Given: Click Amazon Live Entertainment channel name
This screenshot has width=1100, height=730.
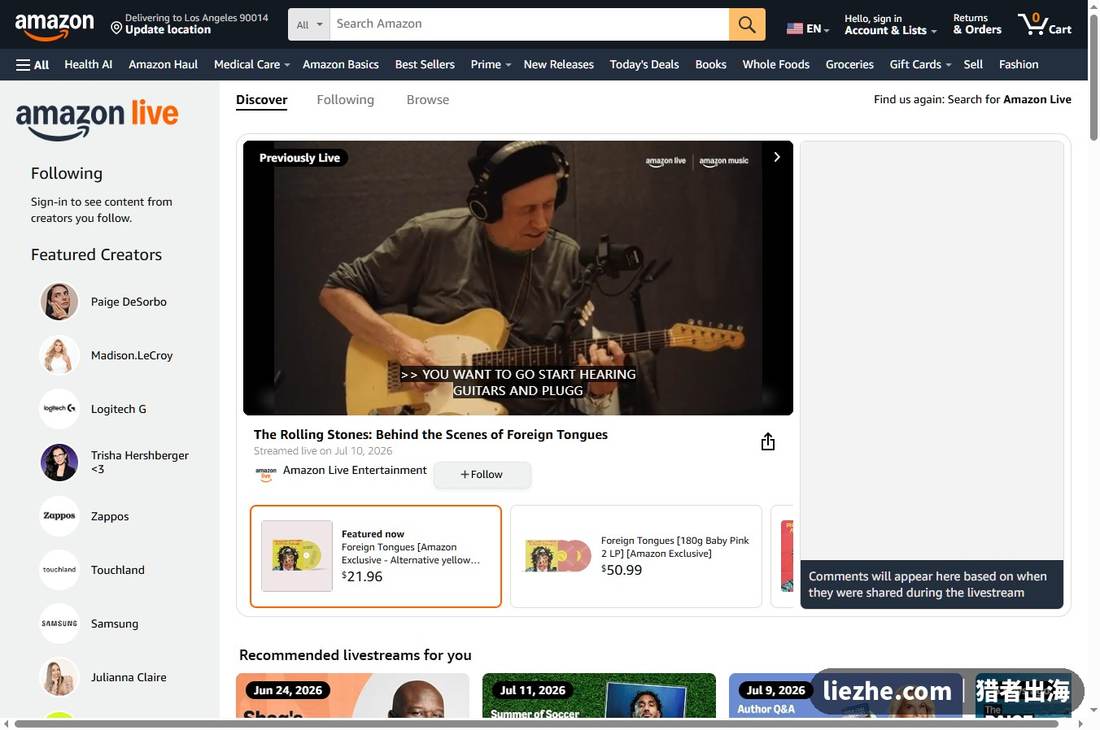Looking at the screenshot, I should coord(355,470).
